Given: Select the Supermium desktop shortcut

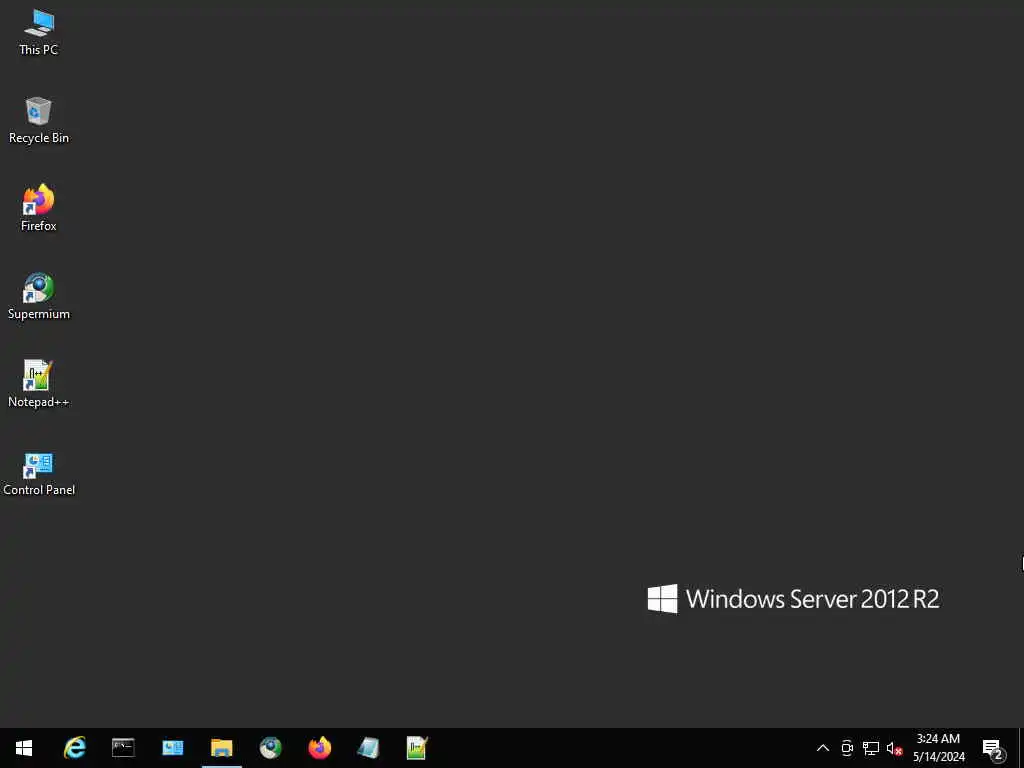Looking at the screenshot, I should [39, 297].
